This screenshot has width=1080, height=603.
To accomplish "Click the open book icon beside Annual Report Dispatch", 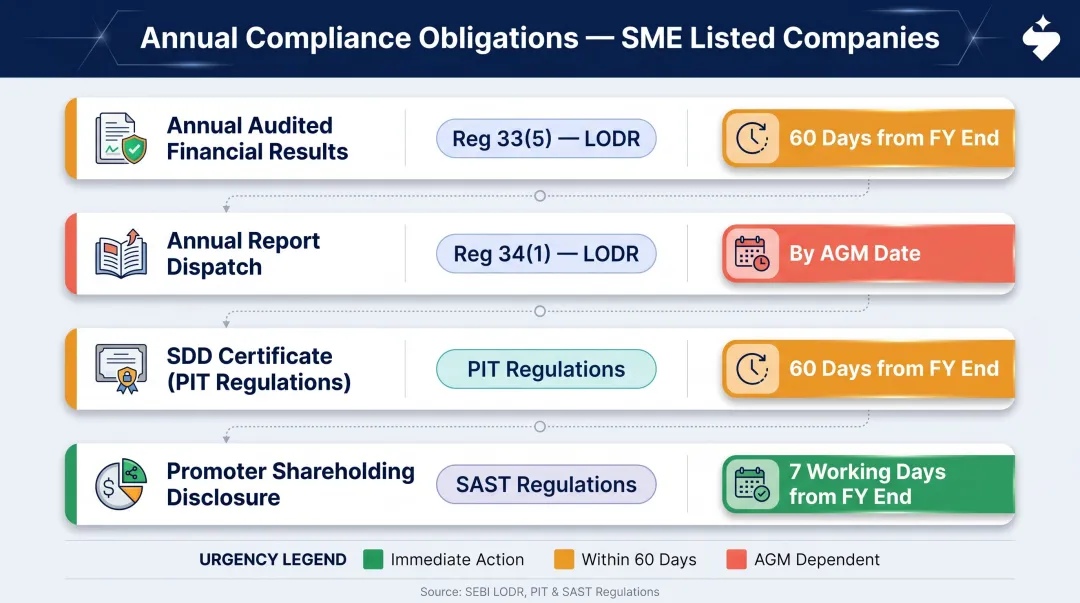I will coord(121,254).
